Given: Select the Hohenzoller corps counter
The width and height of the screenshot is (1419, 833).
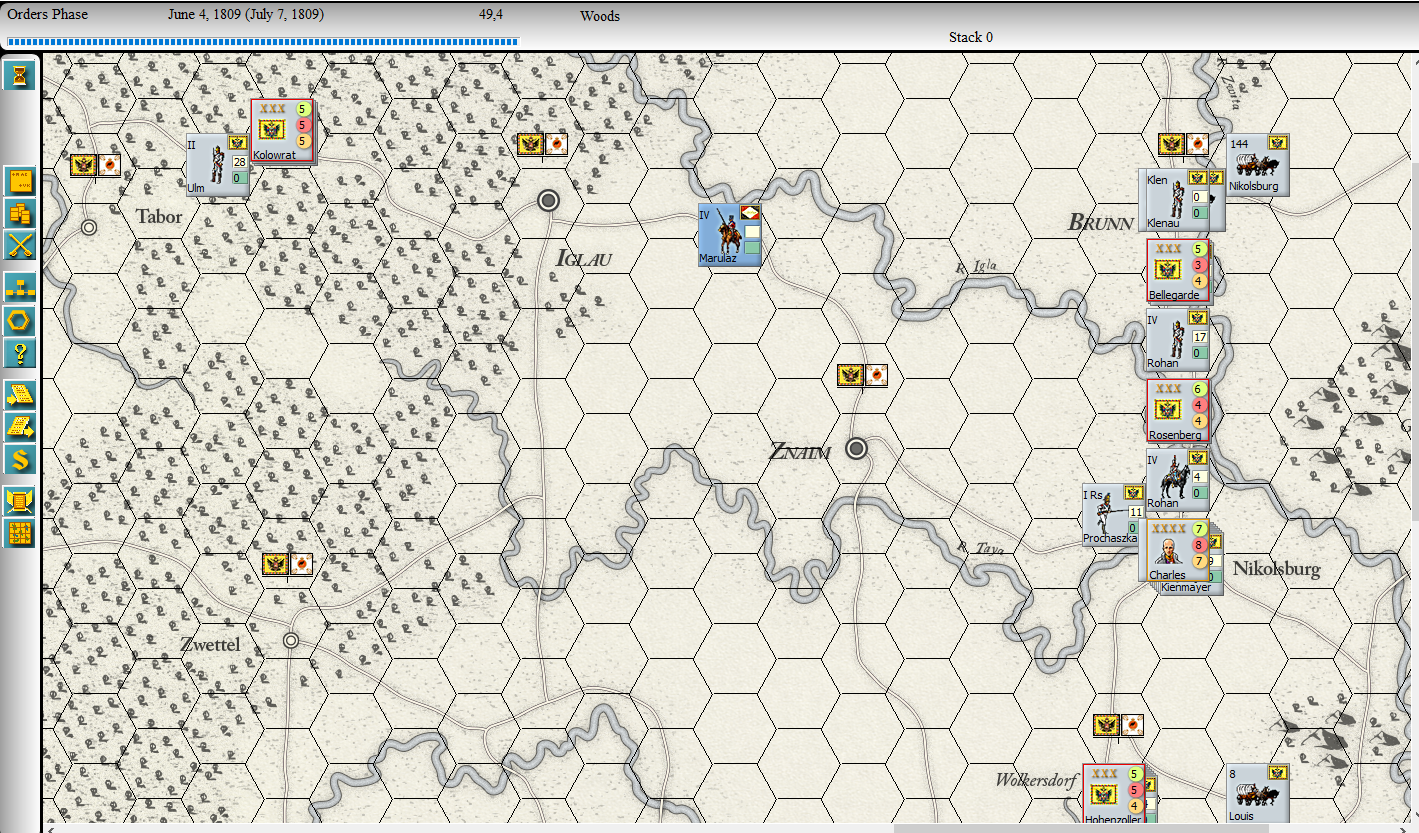Looking at the screenshot, I should [x=1115, y=794].
